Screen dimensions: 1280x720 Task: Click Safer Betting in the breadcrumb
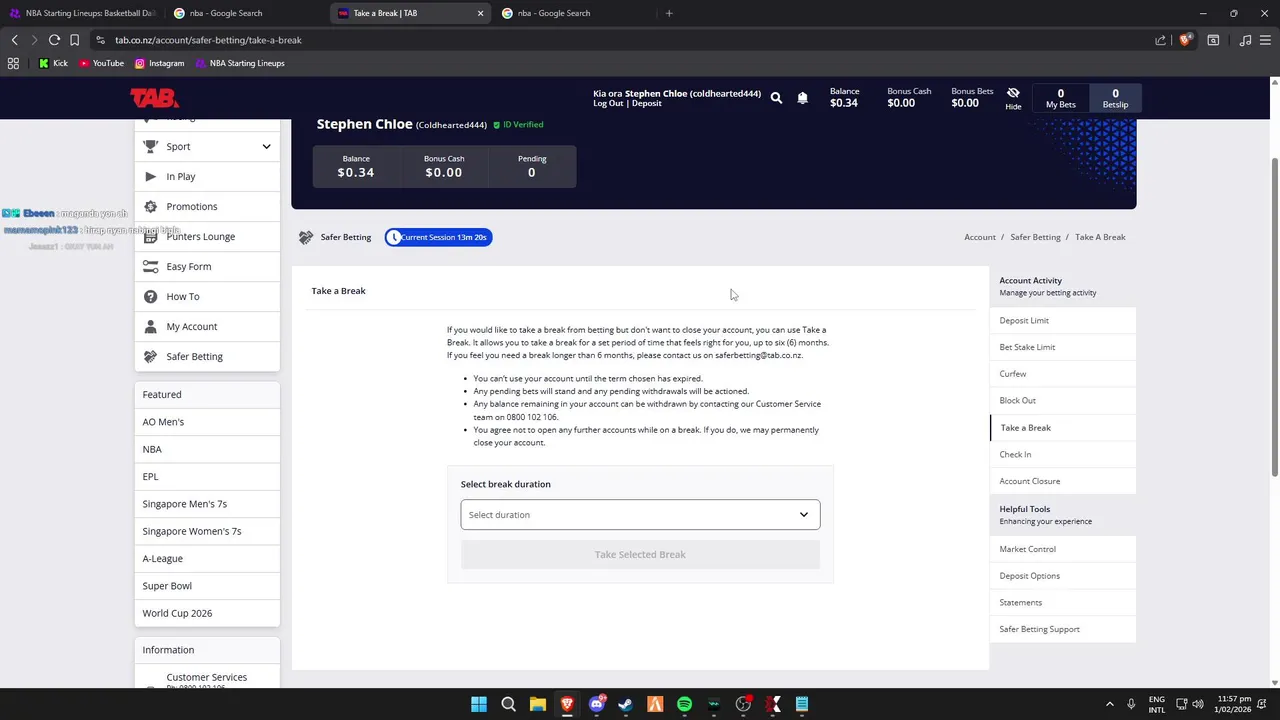click(x=1035, y=237)
